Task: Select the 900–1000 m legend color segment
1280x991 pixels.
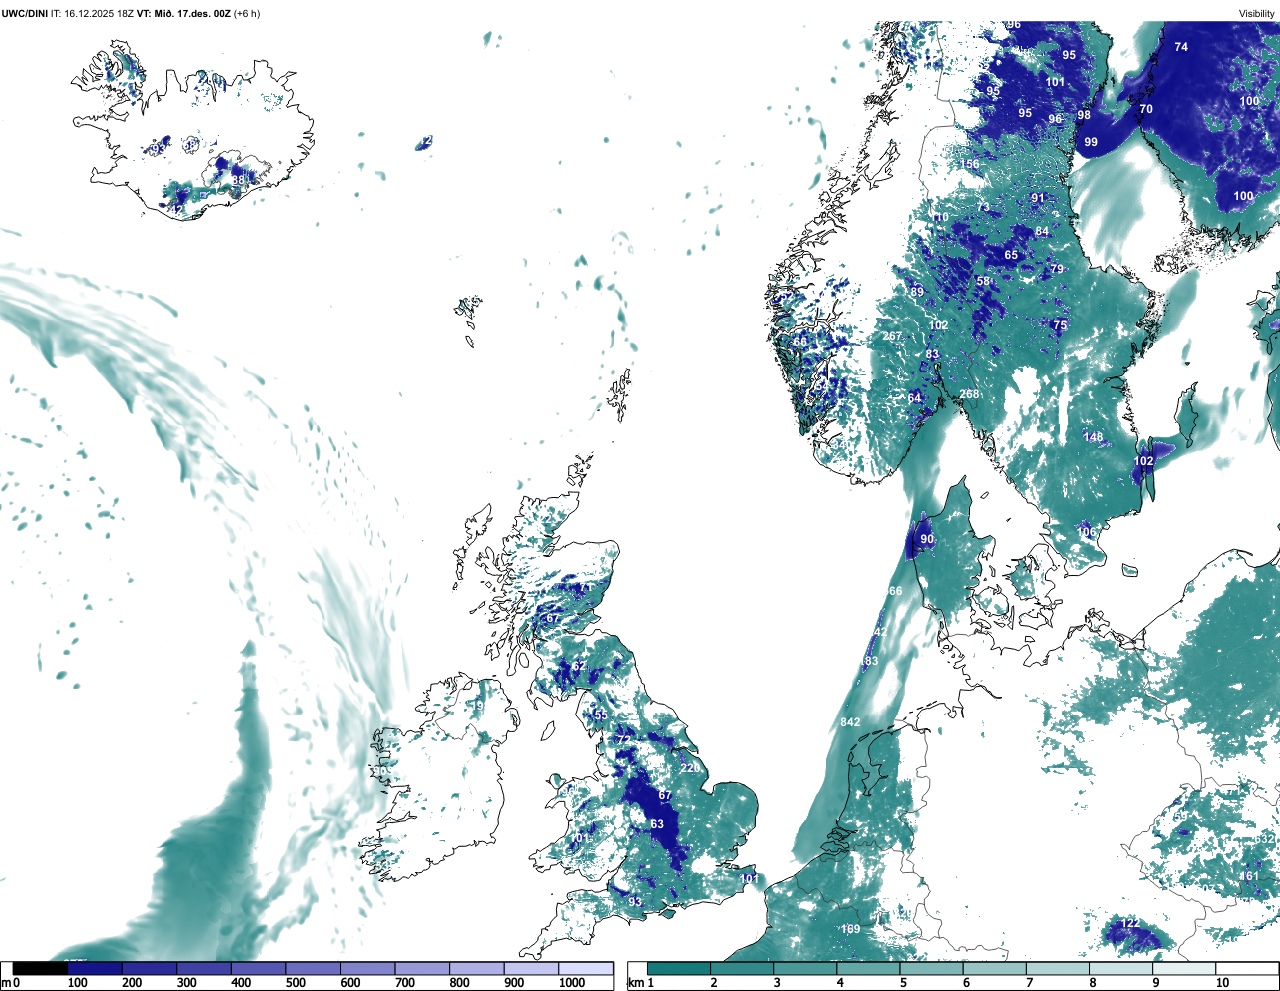Action: [531, 968]
